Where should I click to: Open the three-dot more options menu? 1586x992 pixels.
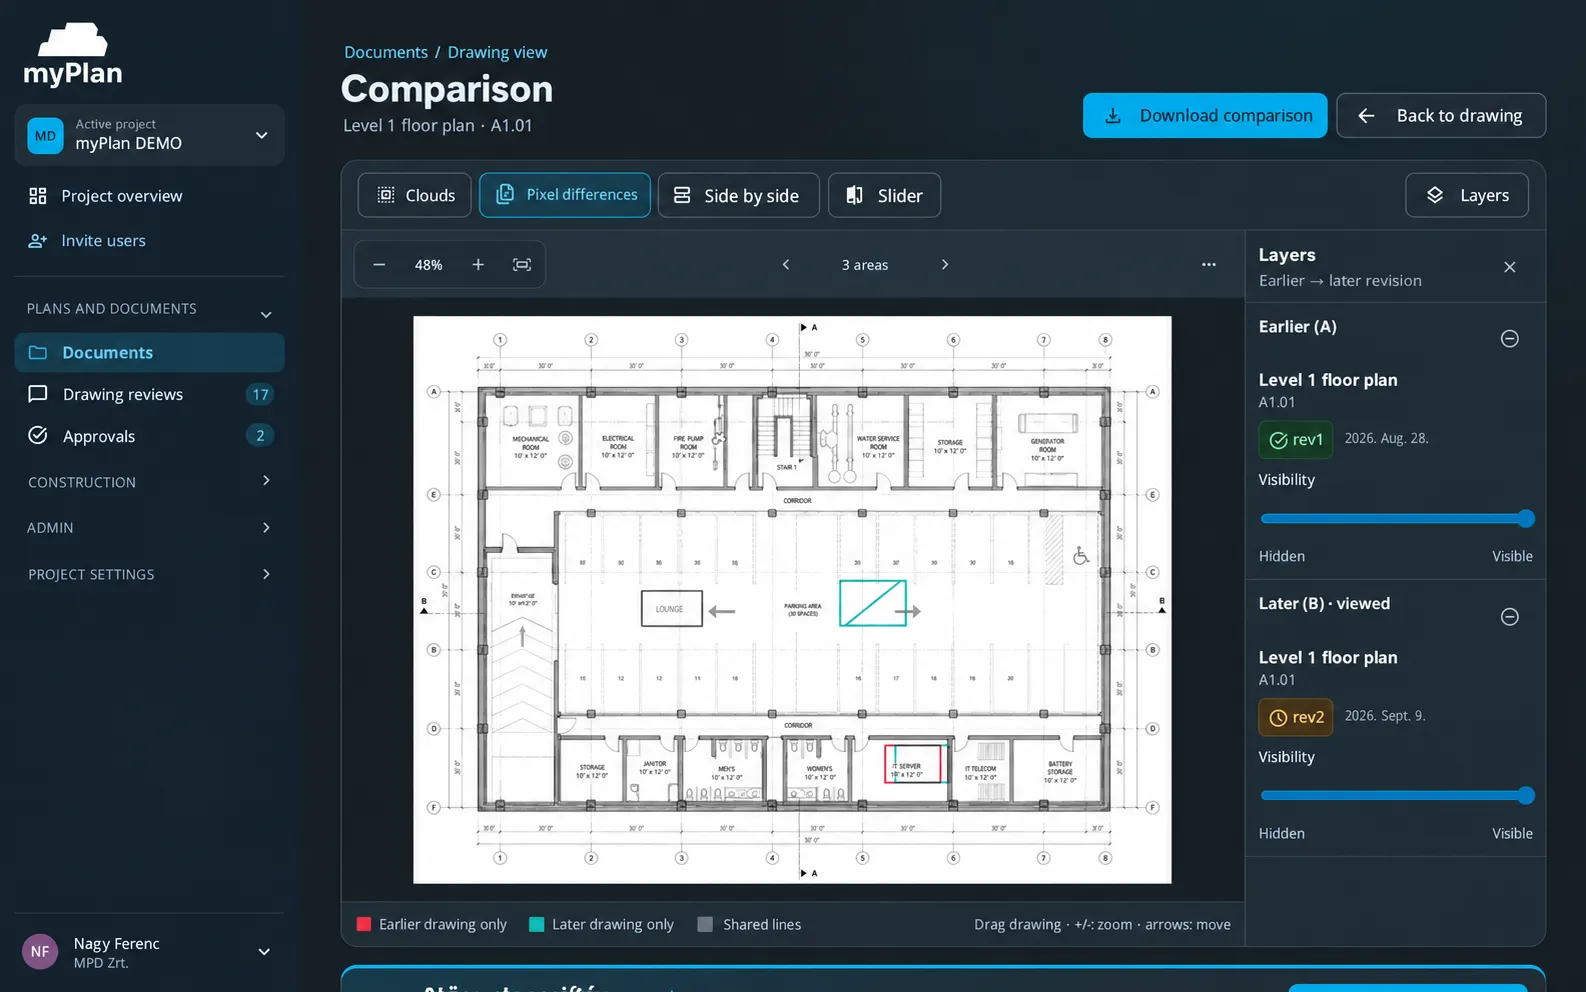[1209, 265]
